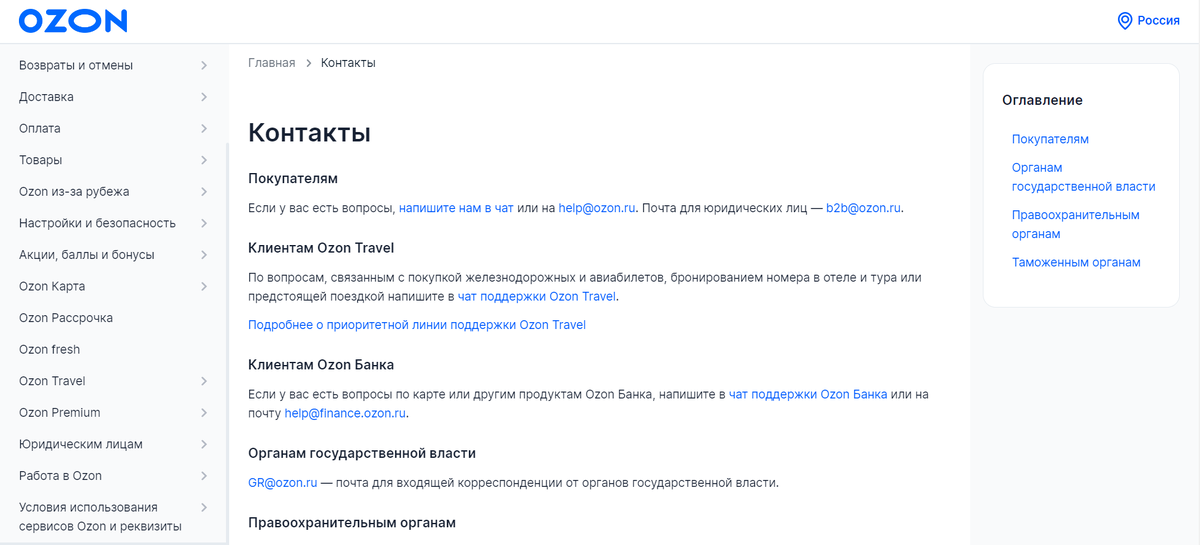The image size is (1200, 545).
Task: Expand Условия использования сервисов Ozon chevron
Action: coord(204,508)
